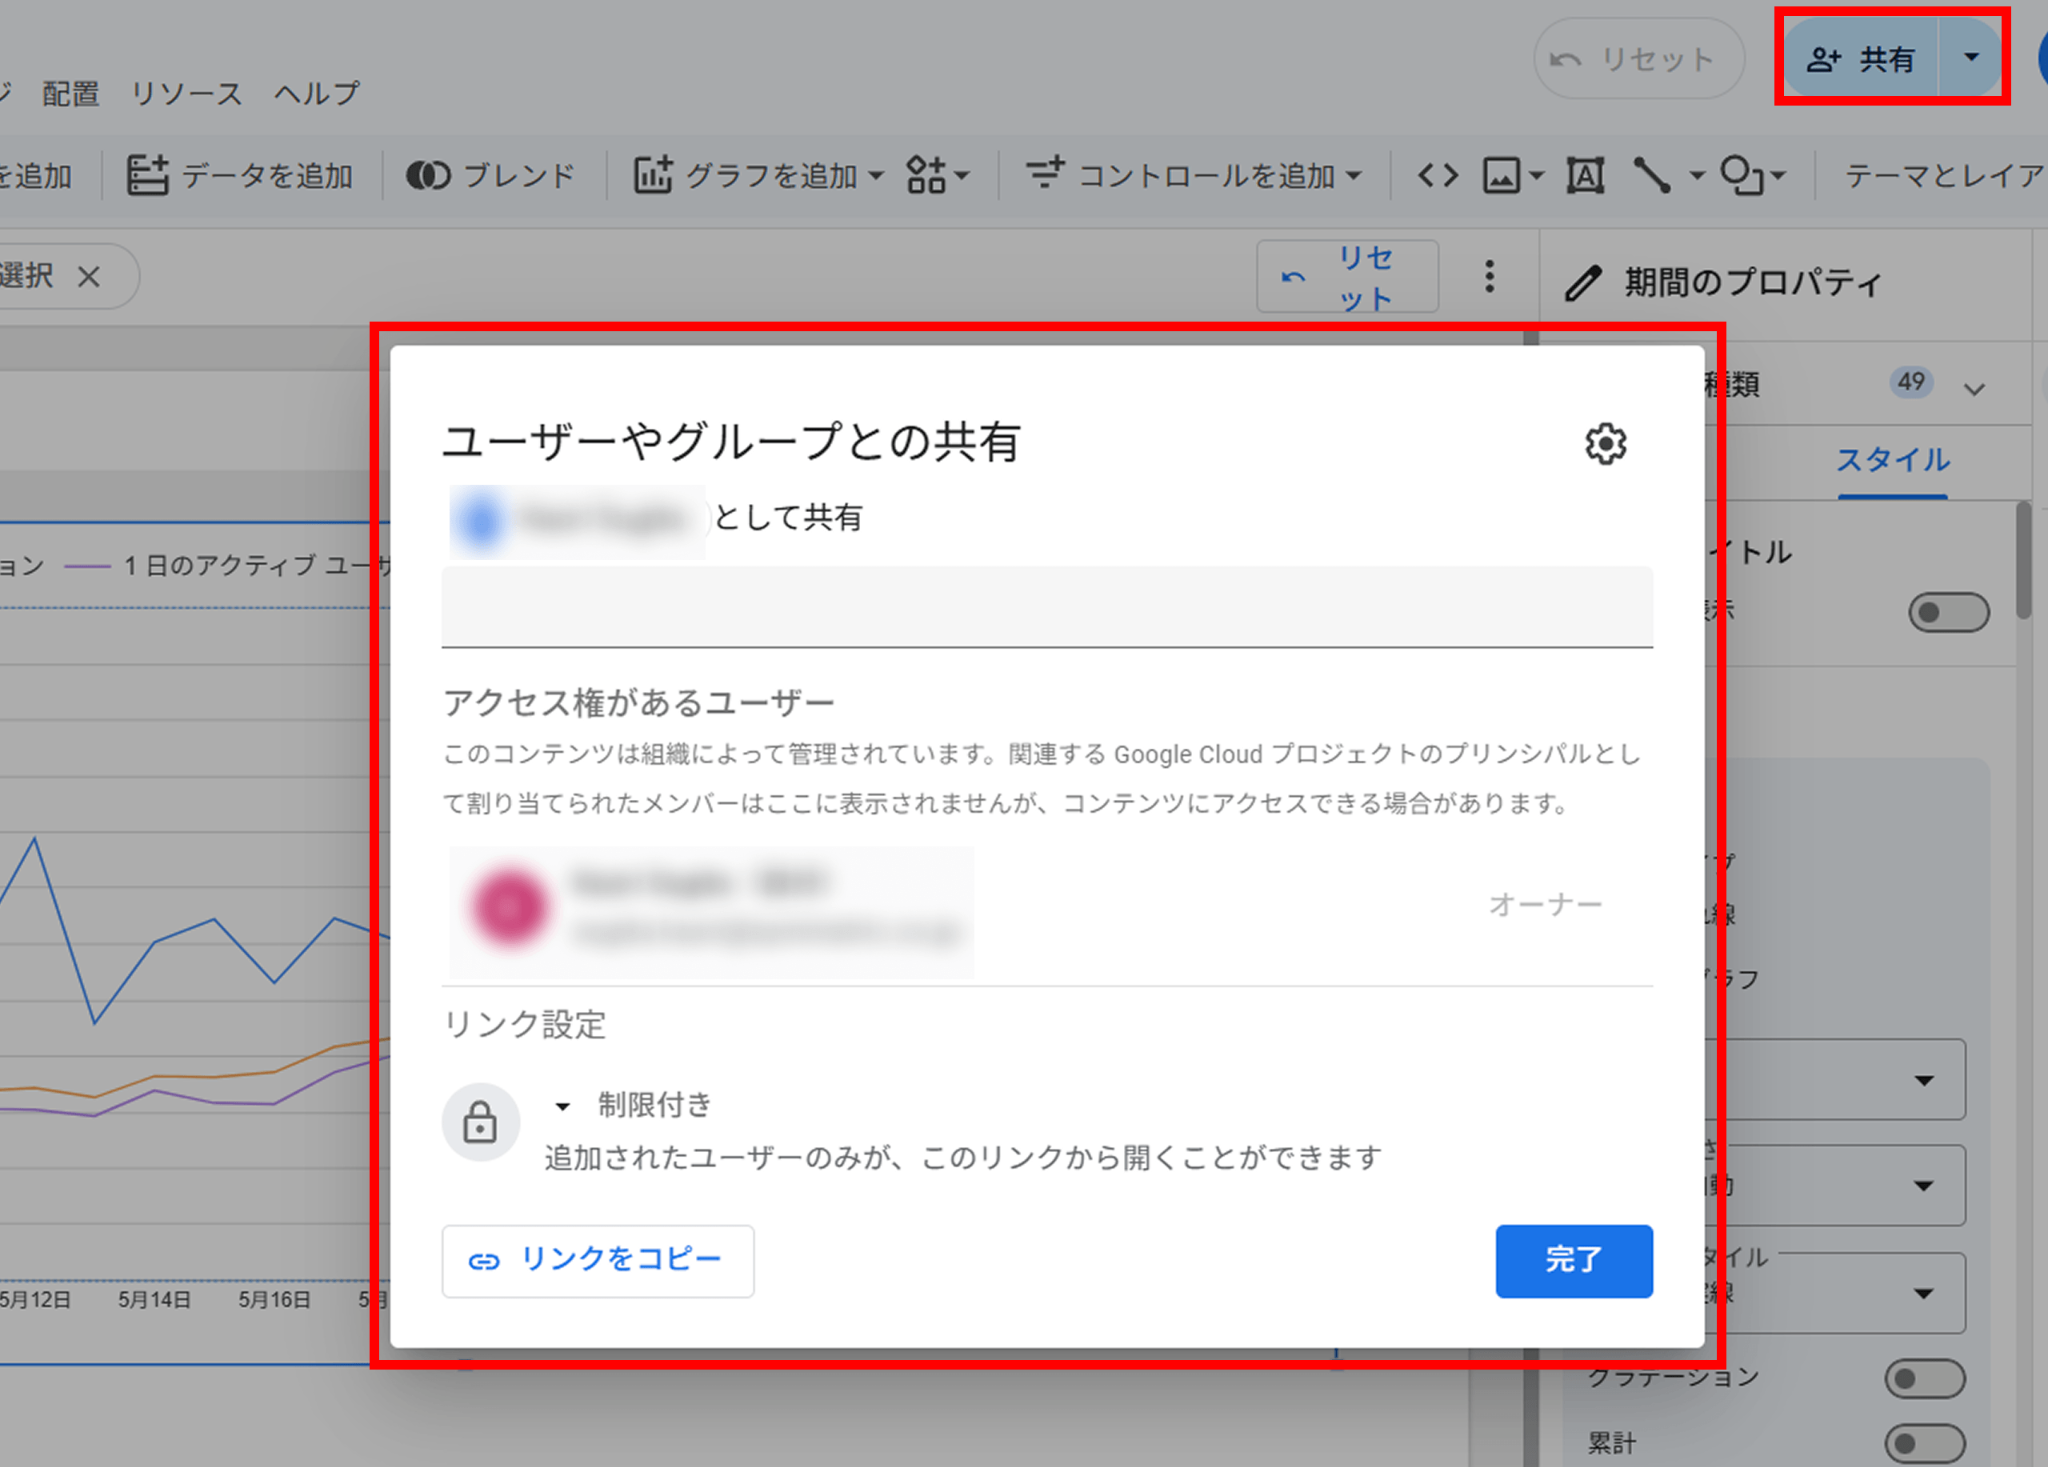
Task: Select the text box tool
Action: tap(1585, 177)
